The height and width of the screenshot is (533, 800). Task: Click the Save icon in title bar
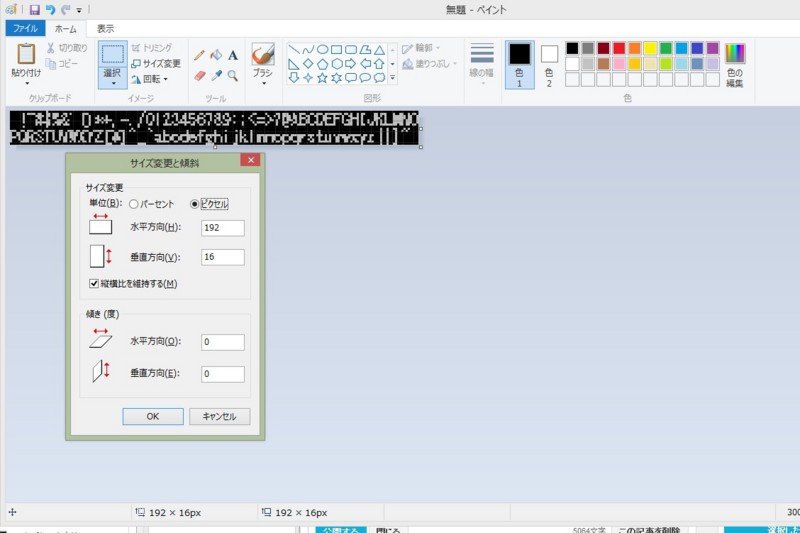[x=34, y=9]
